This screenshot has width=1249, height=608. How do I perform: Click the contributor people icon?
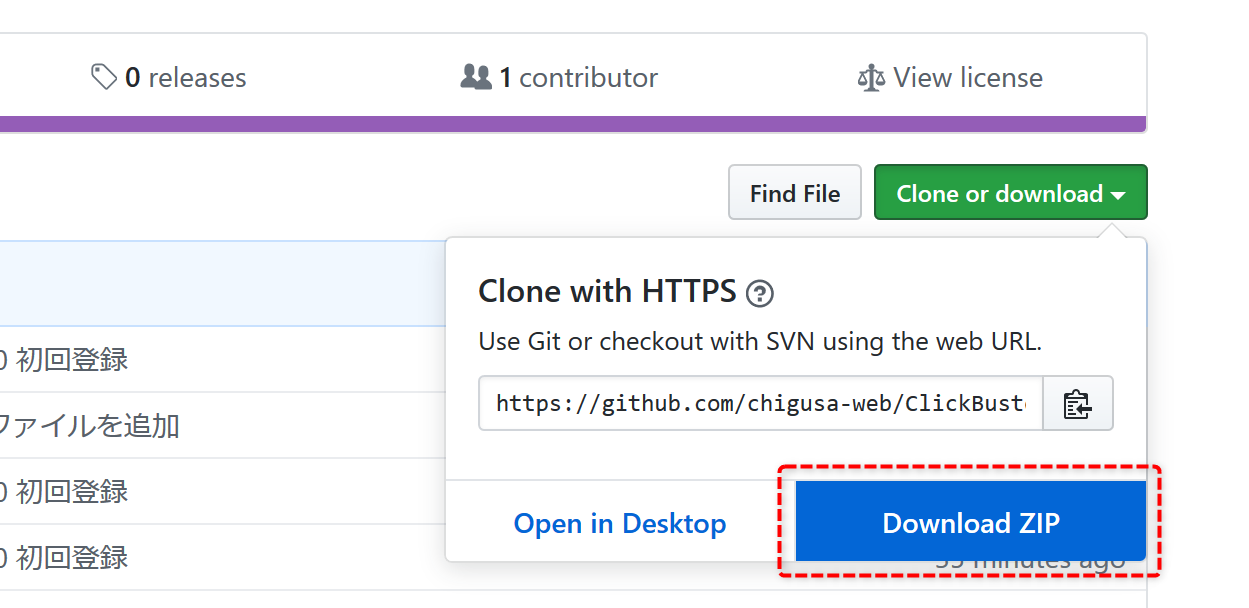pyautogui.click(x=476, y=77)
